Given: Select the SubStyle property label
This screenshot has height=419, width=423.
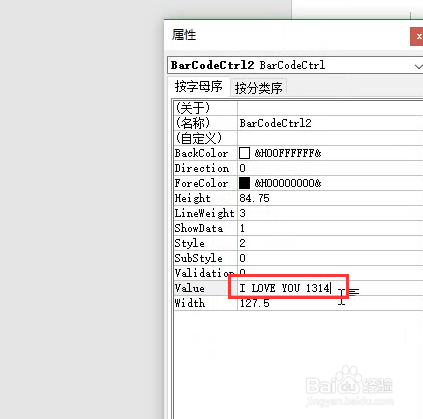Looking at the screenshot, I should [x=198, y=258].
